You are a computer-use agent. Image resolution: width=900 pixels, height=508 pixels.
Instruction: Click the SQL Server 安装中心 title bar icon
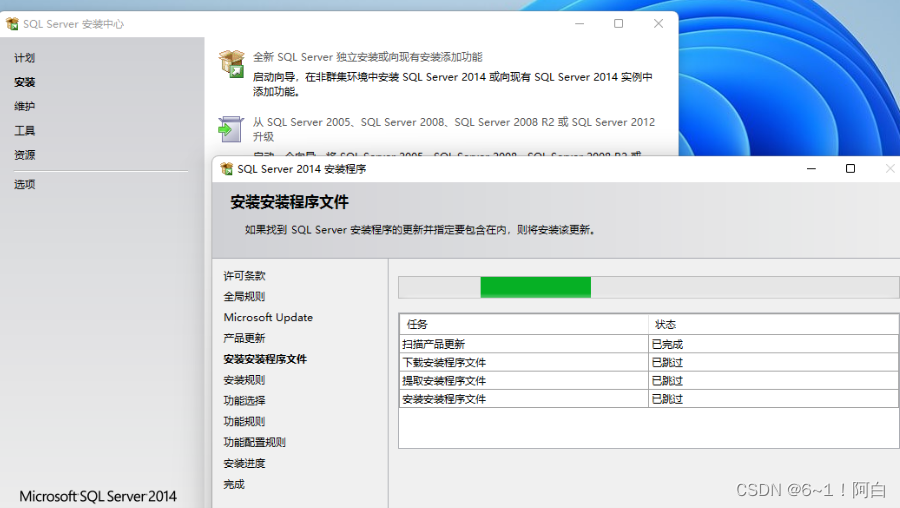click(x=12, y=24)
